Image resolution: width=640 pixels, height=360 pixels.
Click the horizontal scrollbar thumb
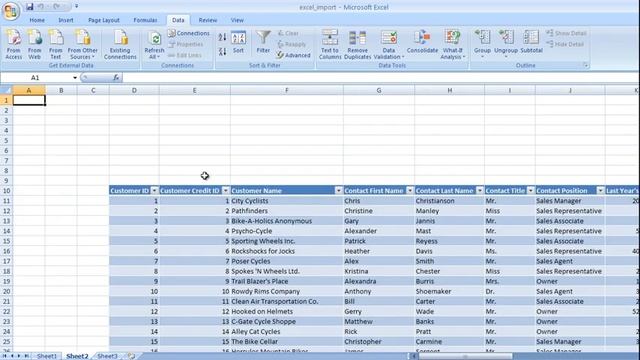[x=465, y=356]
